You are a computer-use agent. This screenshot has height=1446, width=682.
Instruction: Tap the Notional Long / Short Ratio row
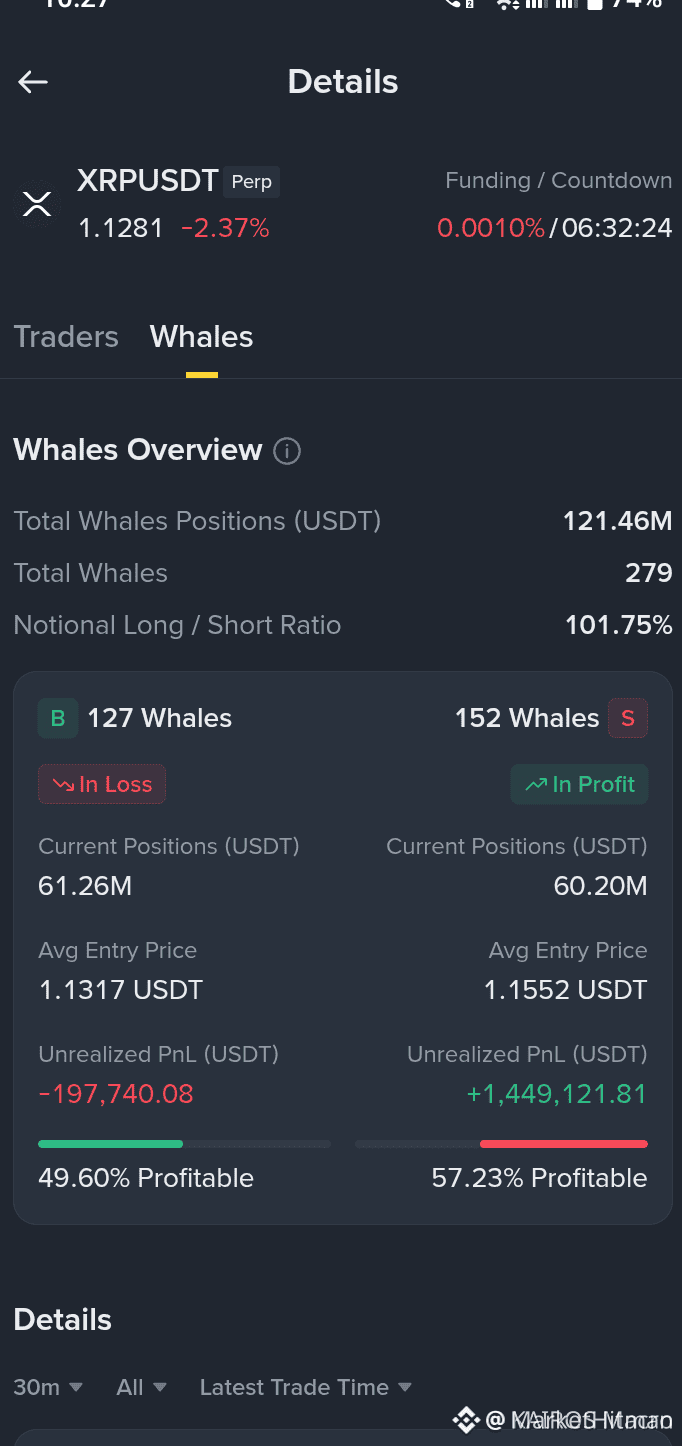[342, 625]
